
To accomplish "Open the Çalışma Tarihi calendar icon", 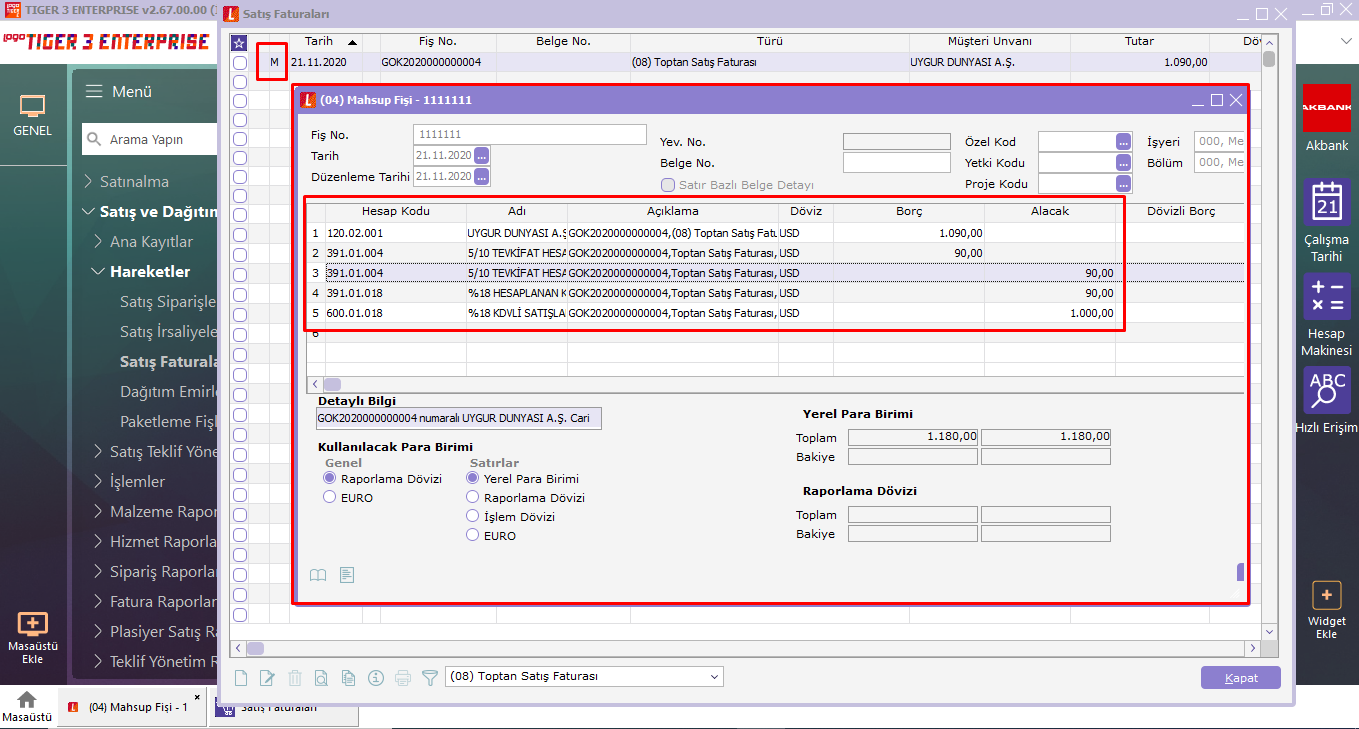I will click(1326, 202).
